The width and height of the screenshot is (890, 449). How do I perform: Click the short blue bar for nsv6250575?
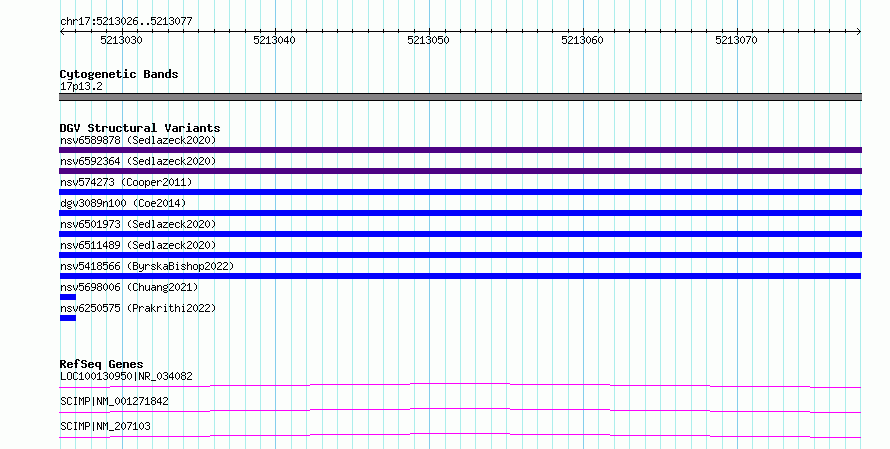pyautogui.click(x=68, y=318)
